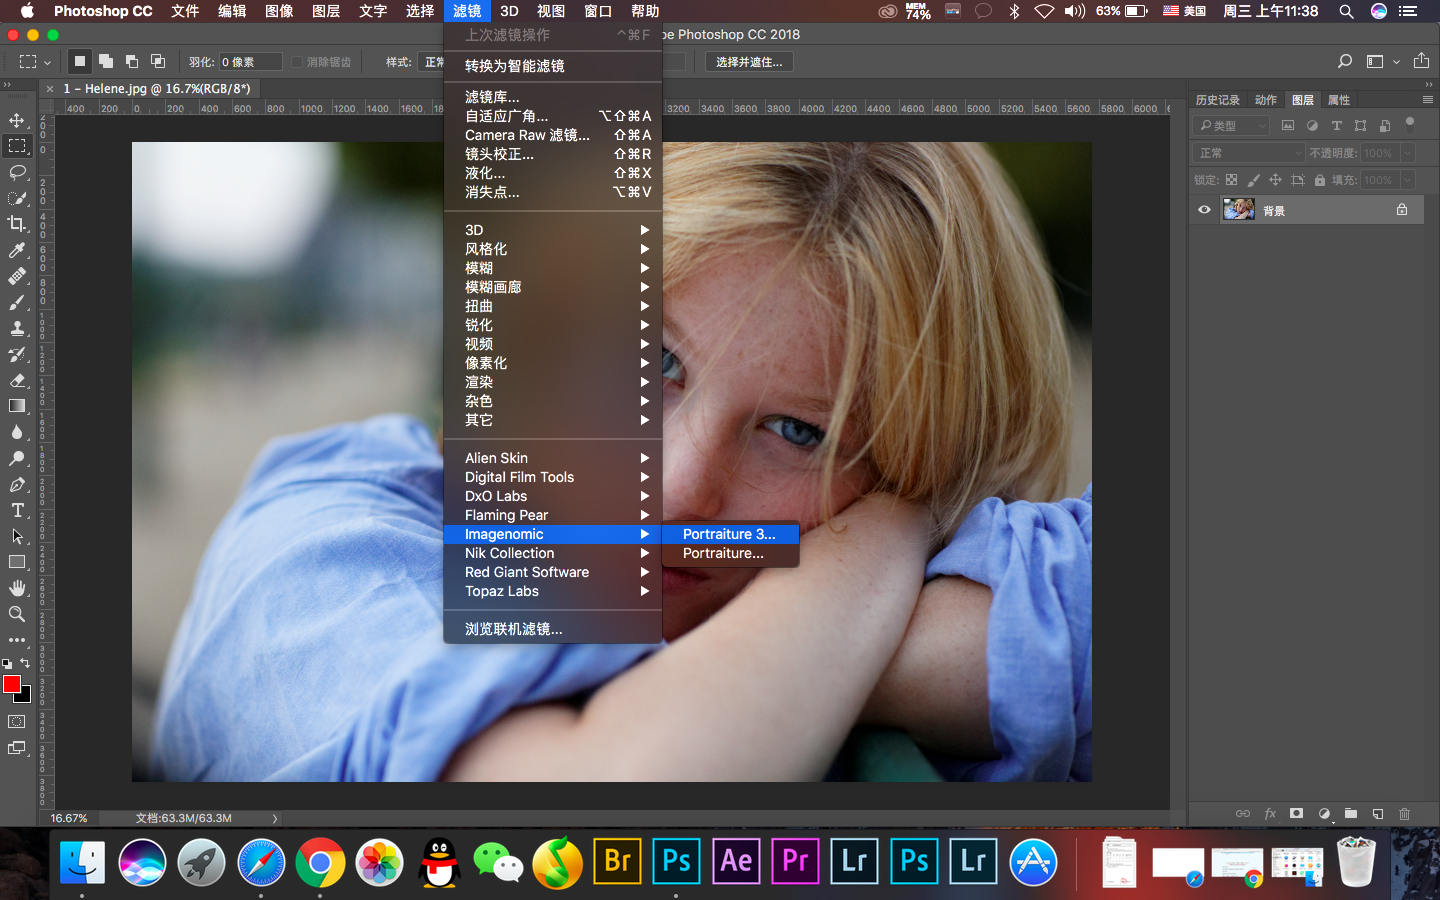
Task: Click the 选择并遮住... button
Action: pos(749,62)
